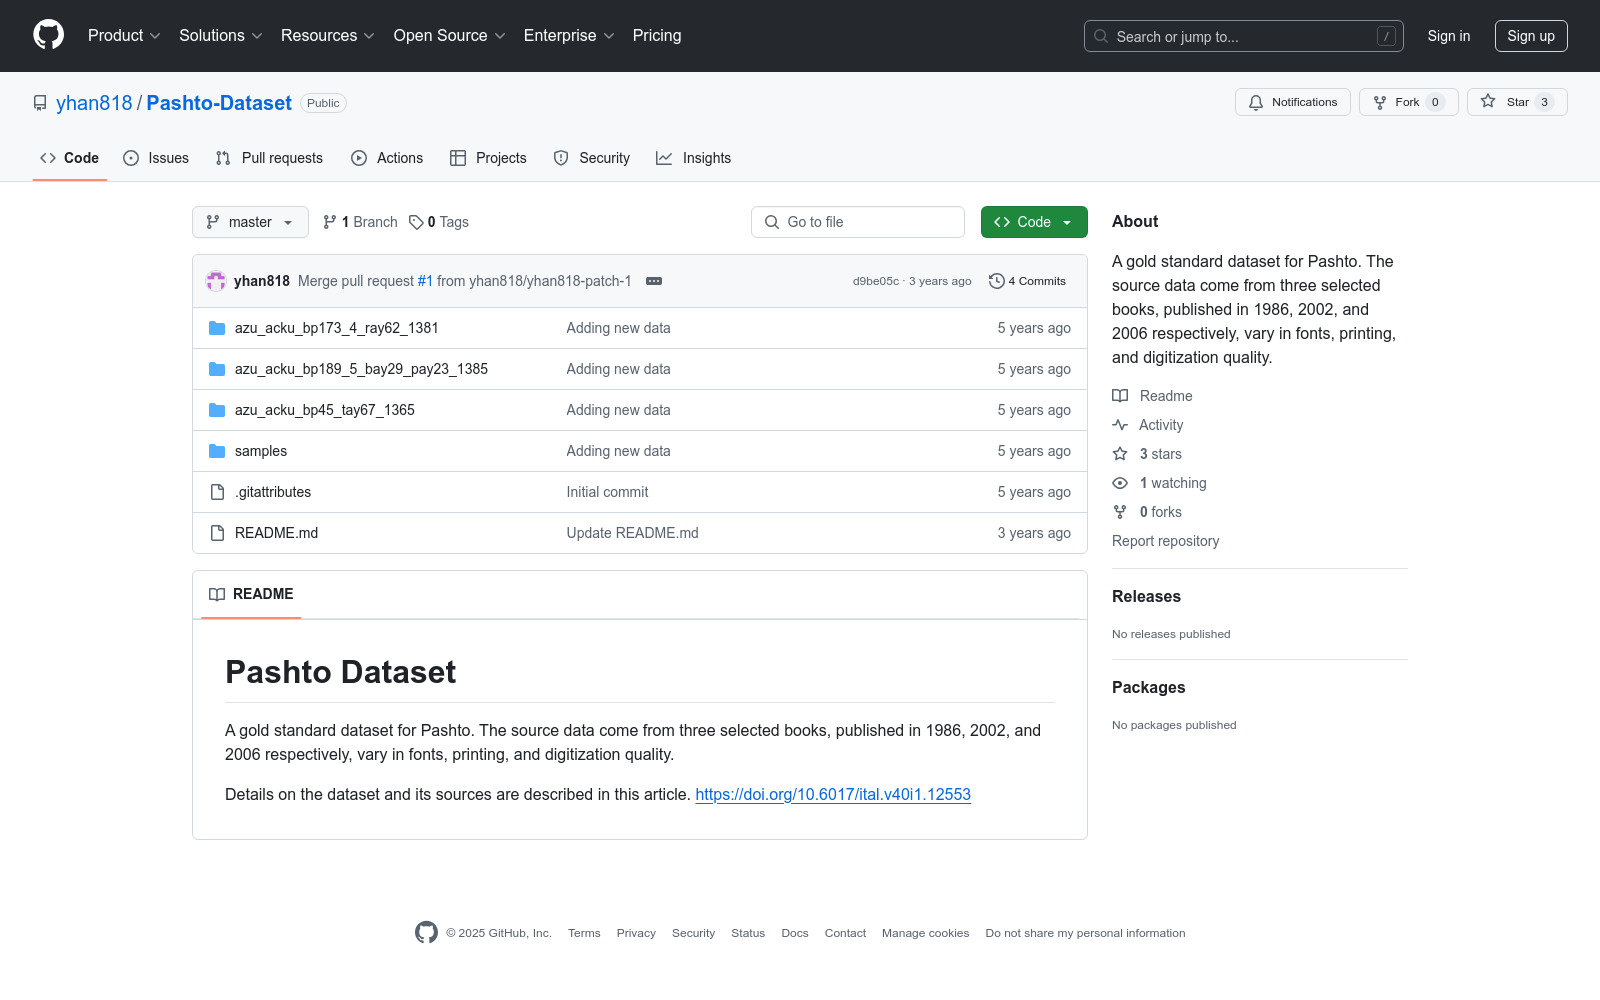The width and height of the screenshot is (1600, 1000).
Task: Open the samples folder
Action: coord(261,451)
